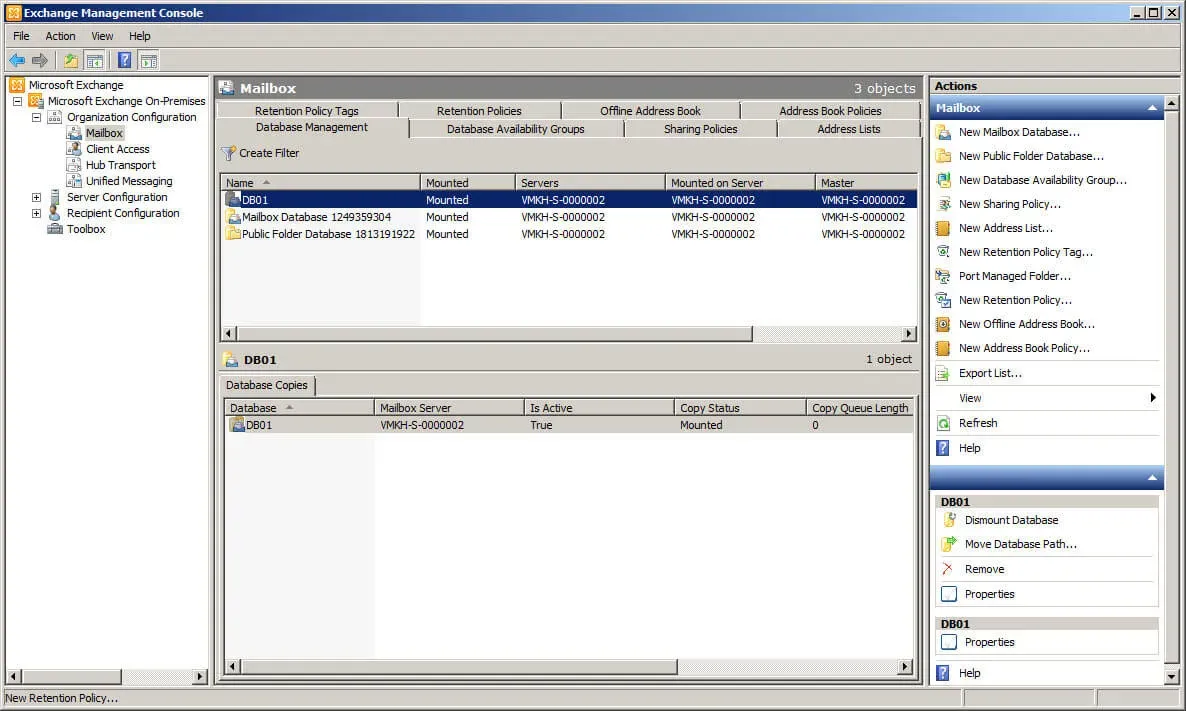The width and height of the screenshot is (1186, 711).
Task: Collapse Microsoft Exchange On-Premises tree node
Action: pyautogui.click(x=17, y=101)
